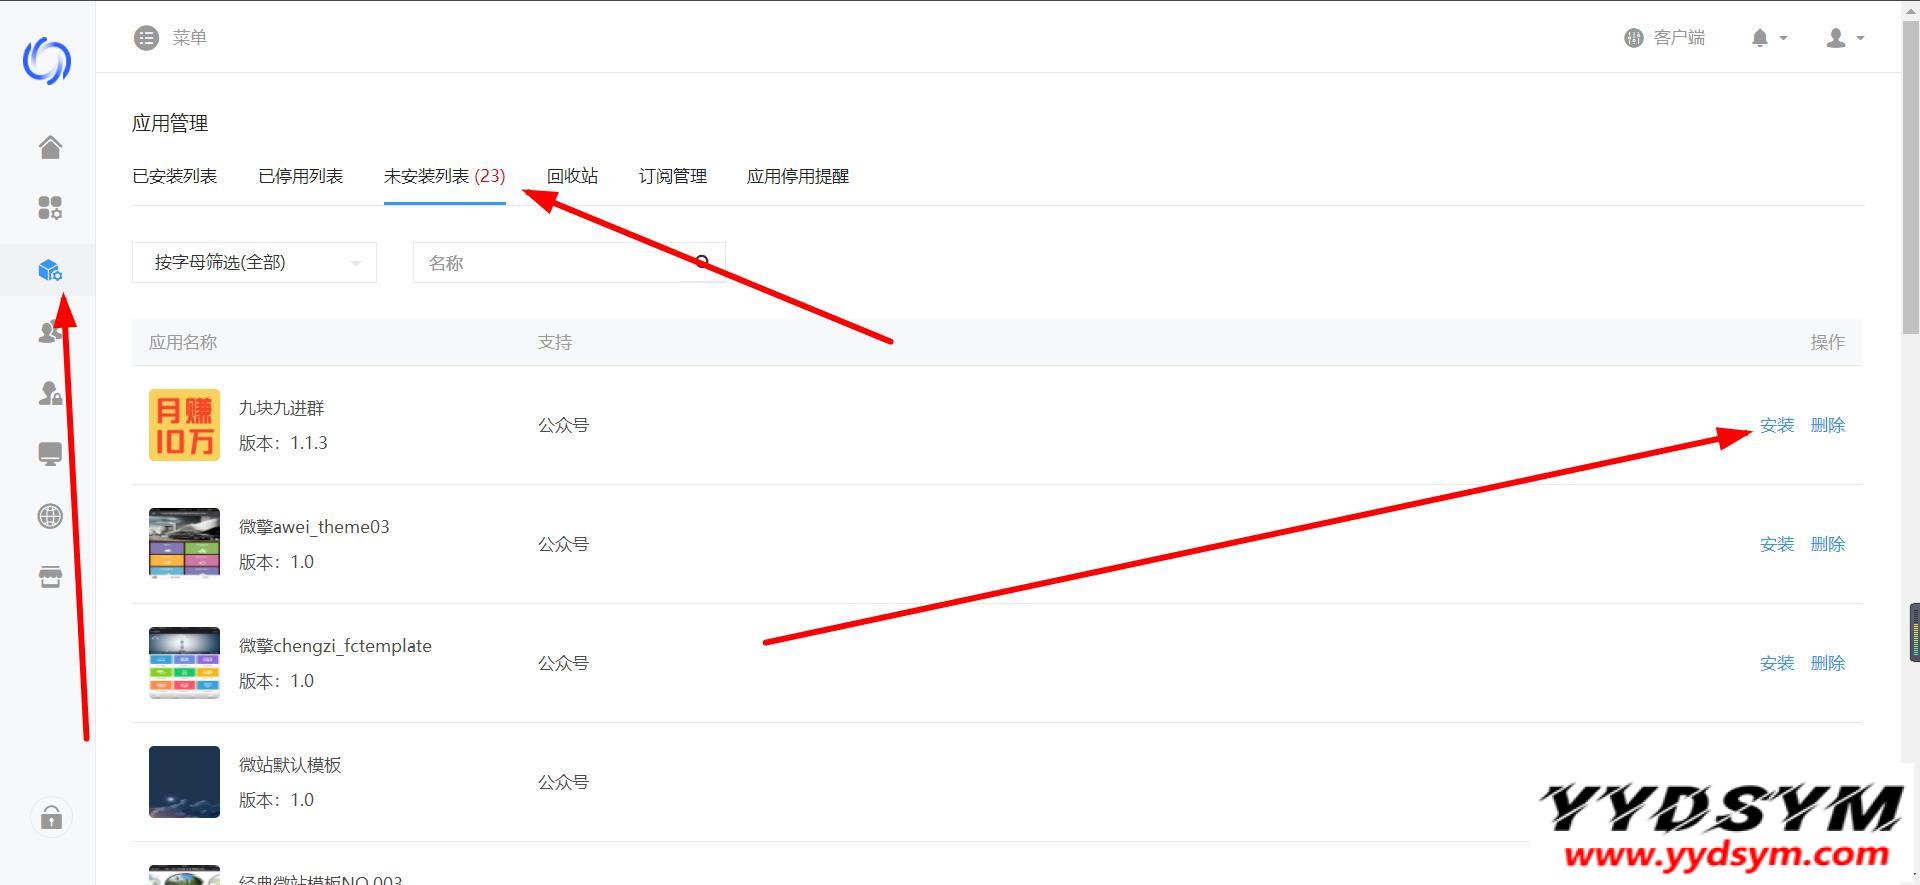This screenshot has width=1920, height=885.
Task: Open the user account dropdown
Action: click(1845, 38)
